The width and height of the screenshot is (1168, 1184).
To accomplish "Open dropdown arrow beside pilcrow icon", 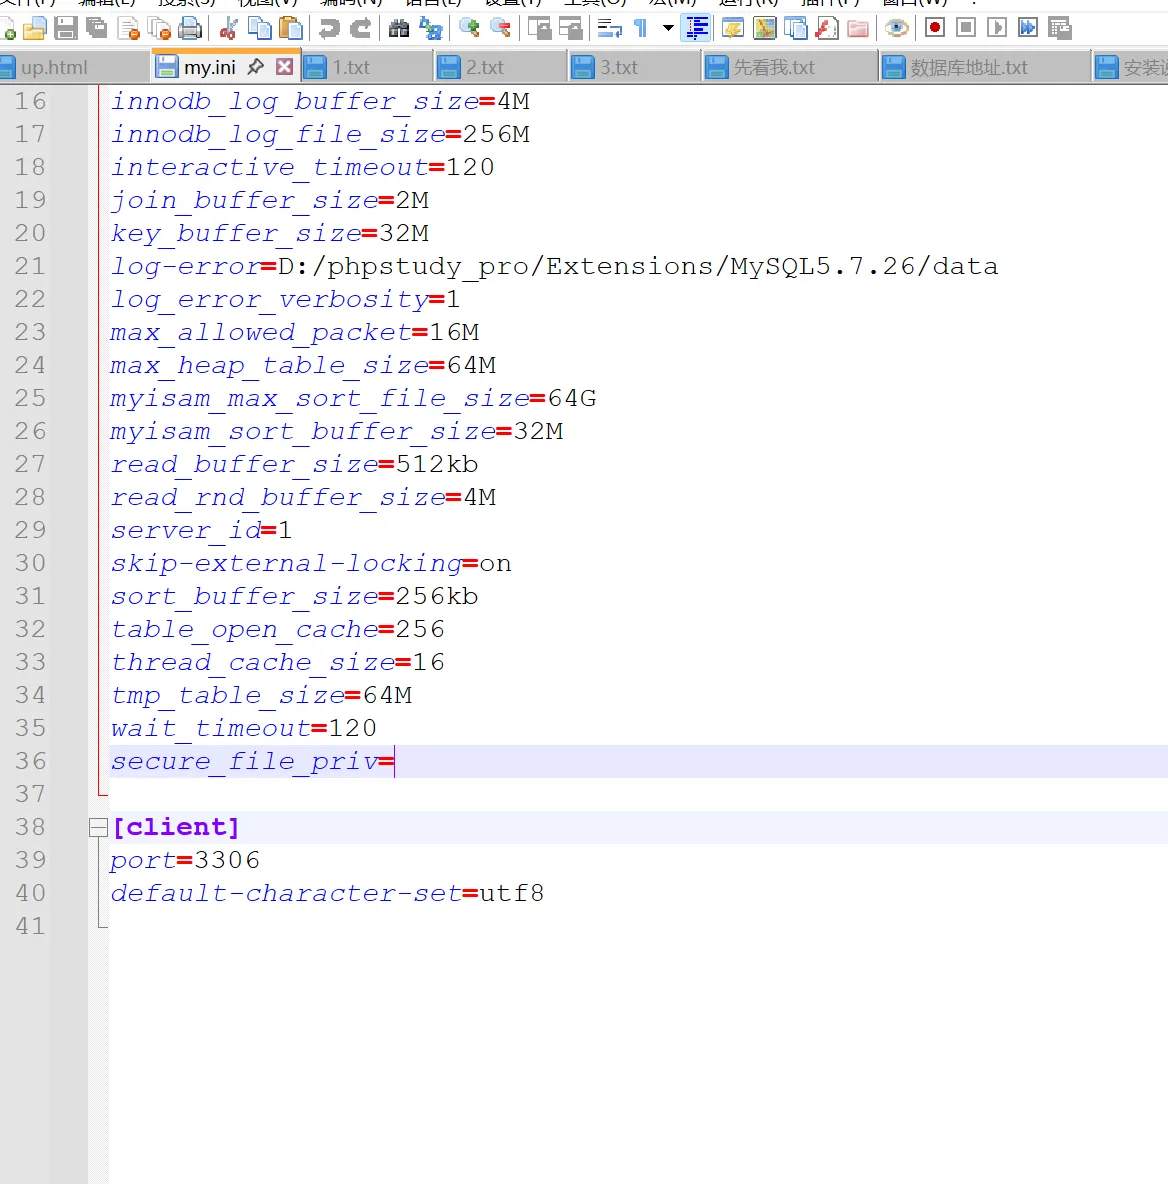I will pos(668,28).
